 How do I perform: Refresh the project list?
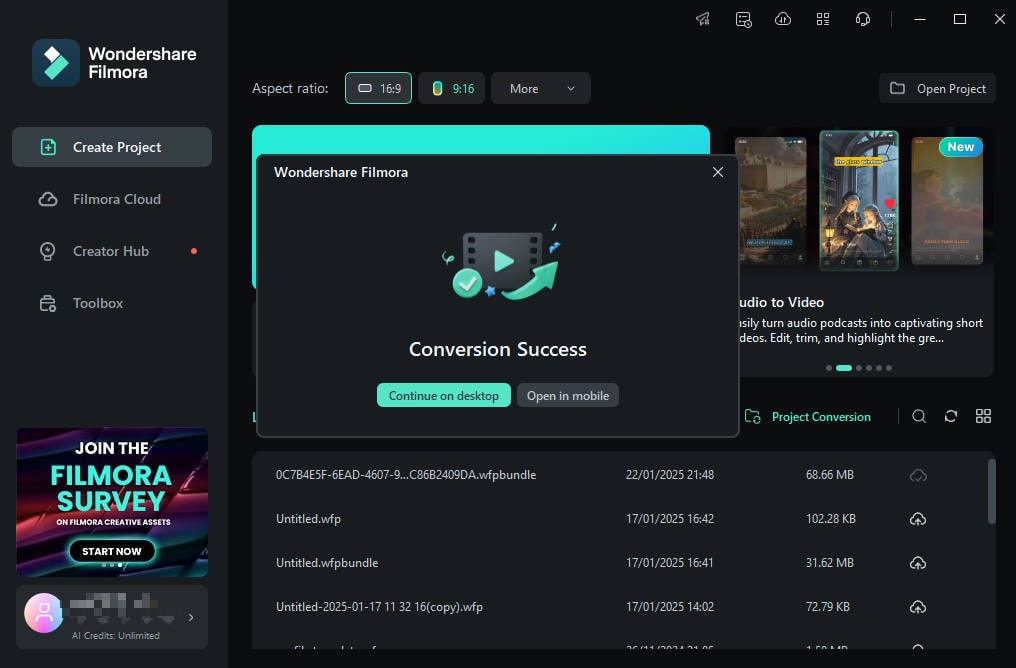951,416
